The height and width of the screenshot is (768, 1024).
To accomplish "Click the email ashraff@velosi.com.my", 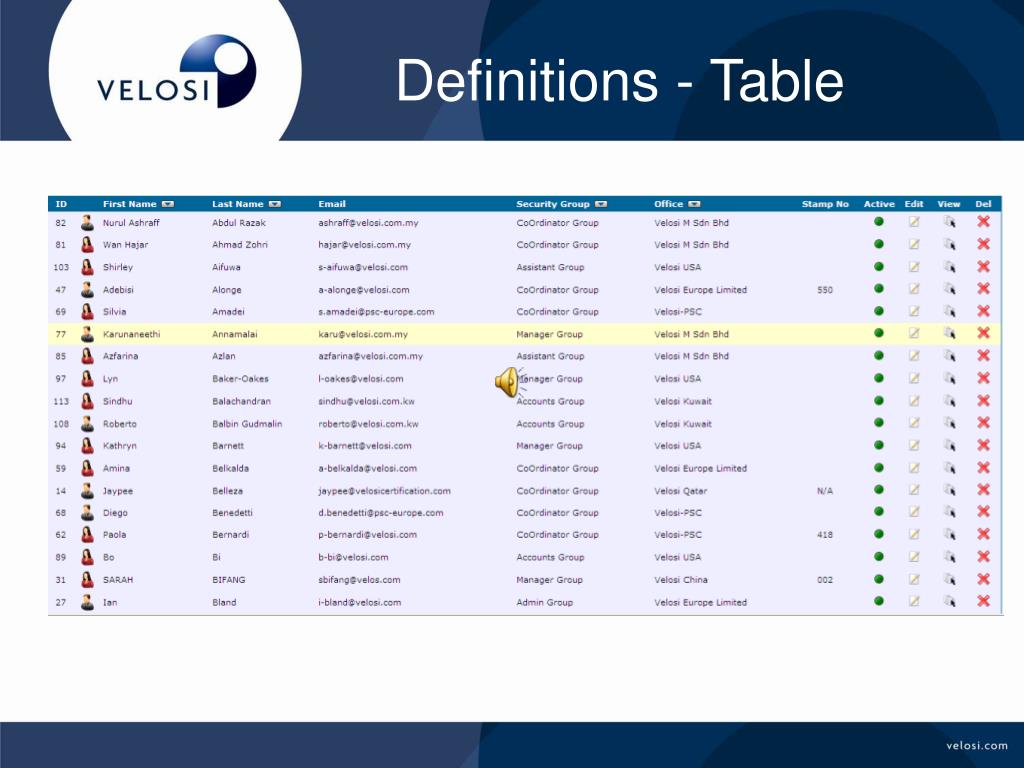I will (x=368, y=223).
